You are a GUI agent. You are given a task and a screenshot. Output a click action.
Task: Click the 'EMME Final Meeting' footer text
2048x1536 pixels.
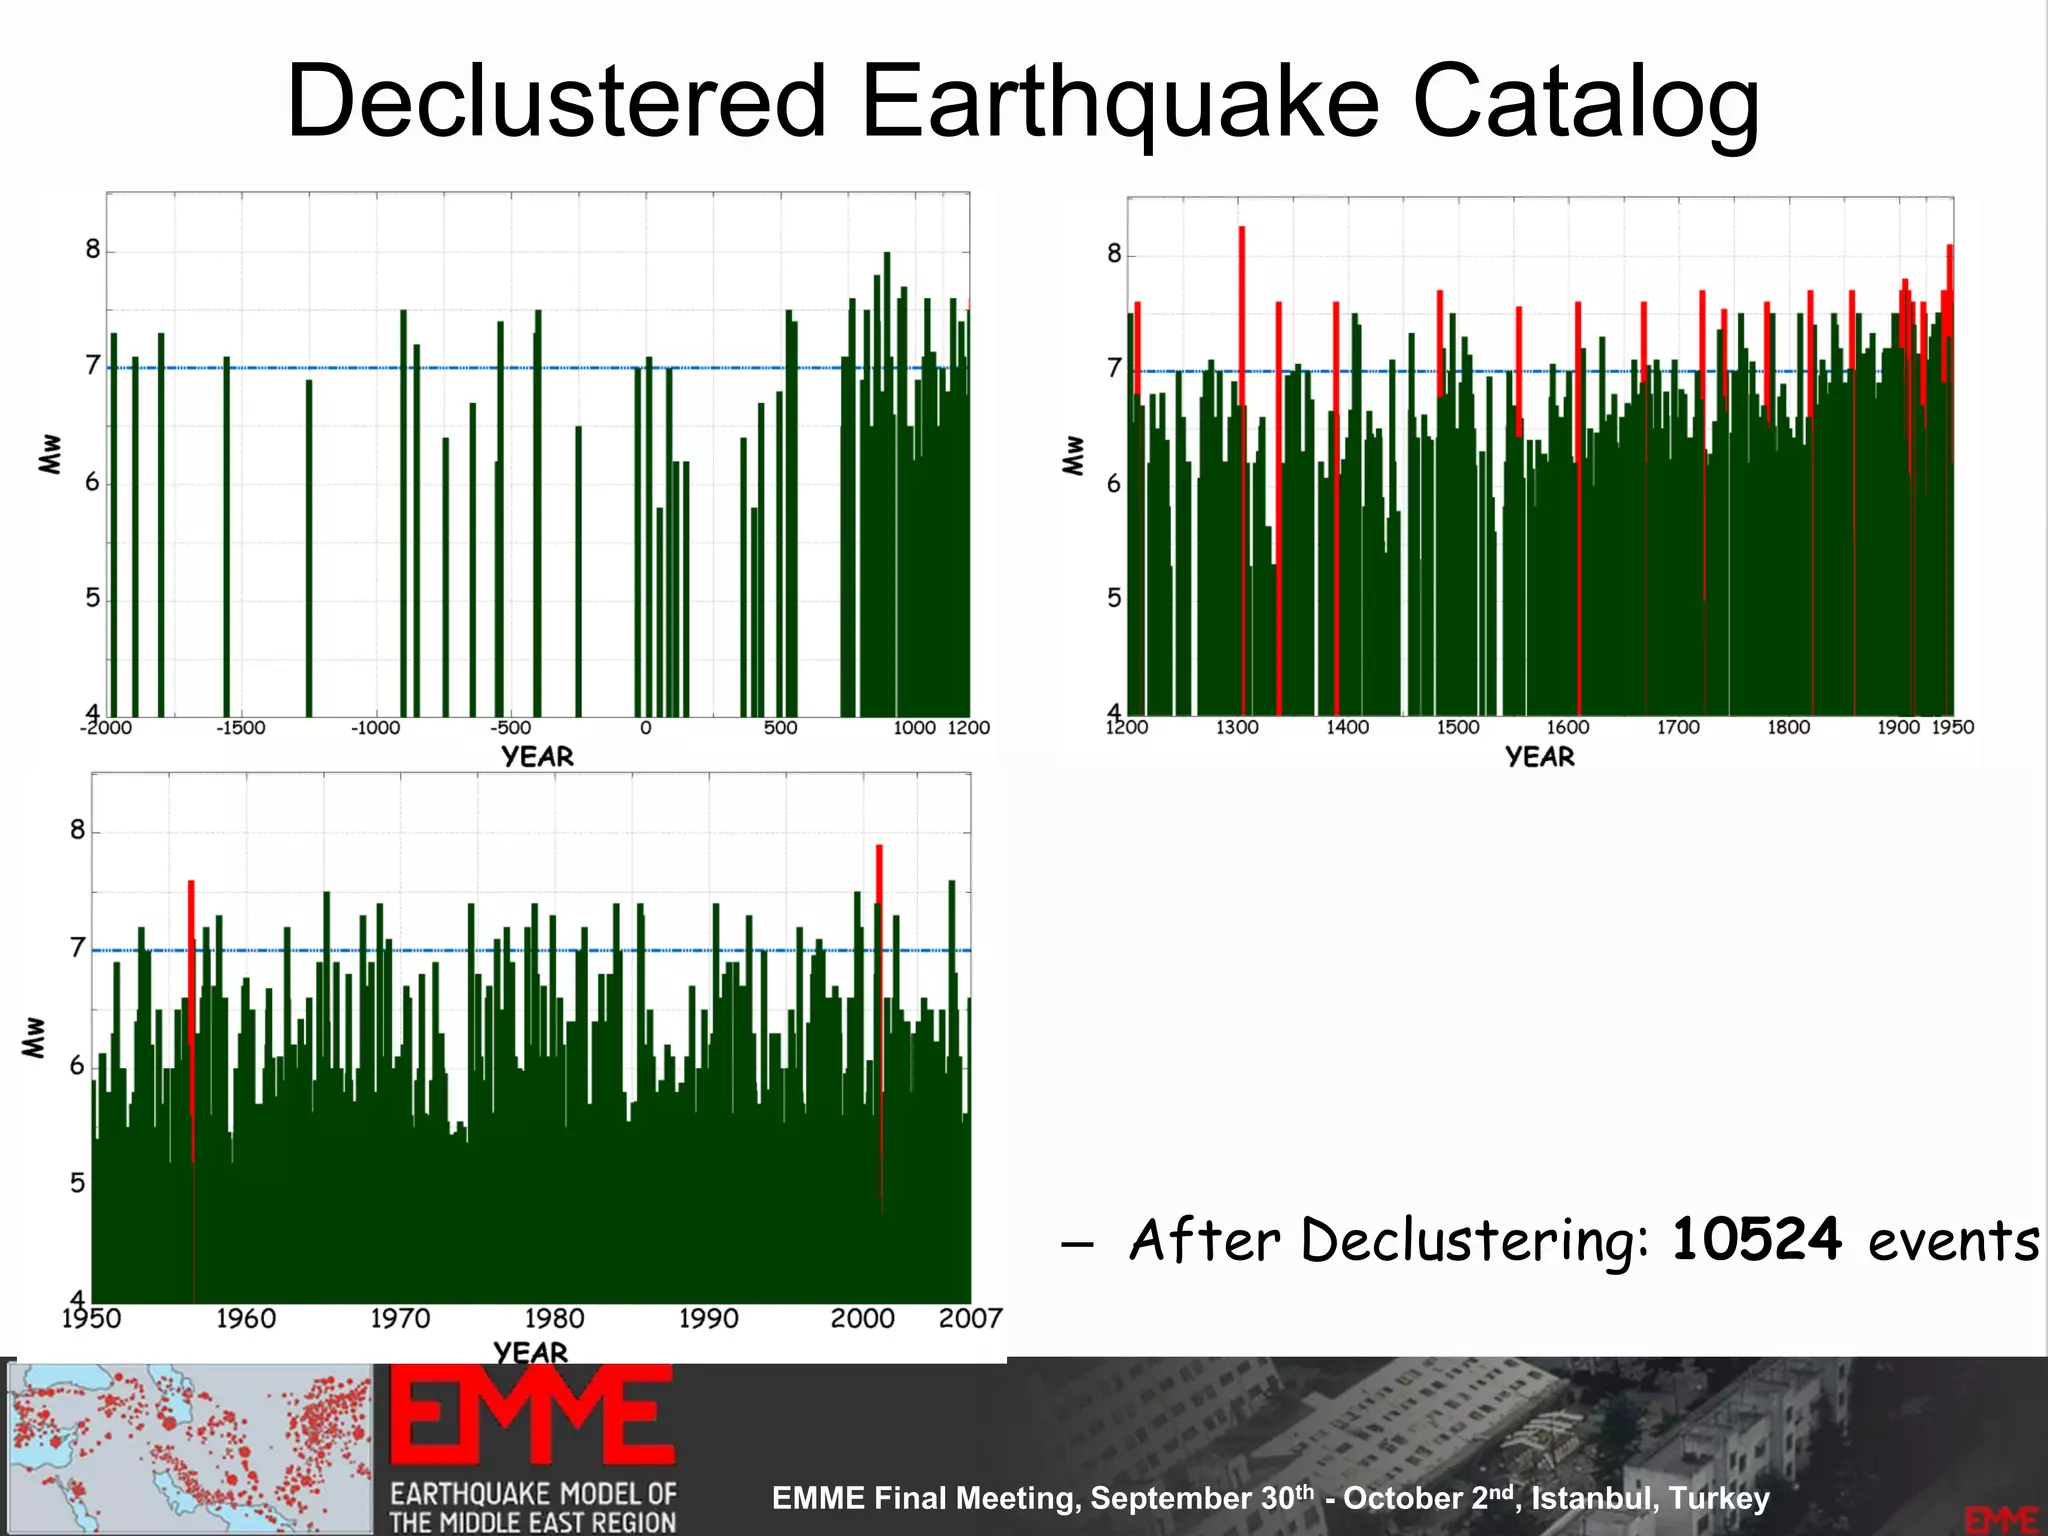click(x=1270, y=1497)
